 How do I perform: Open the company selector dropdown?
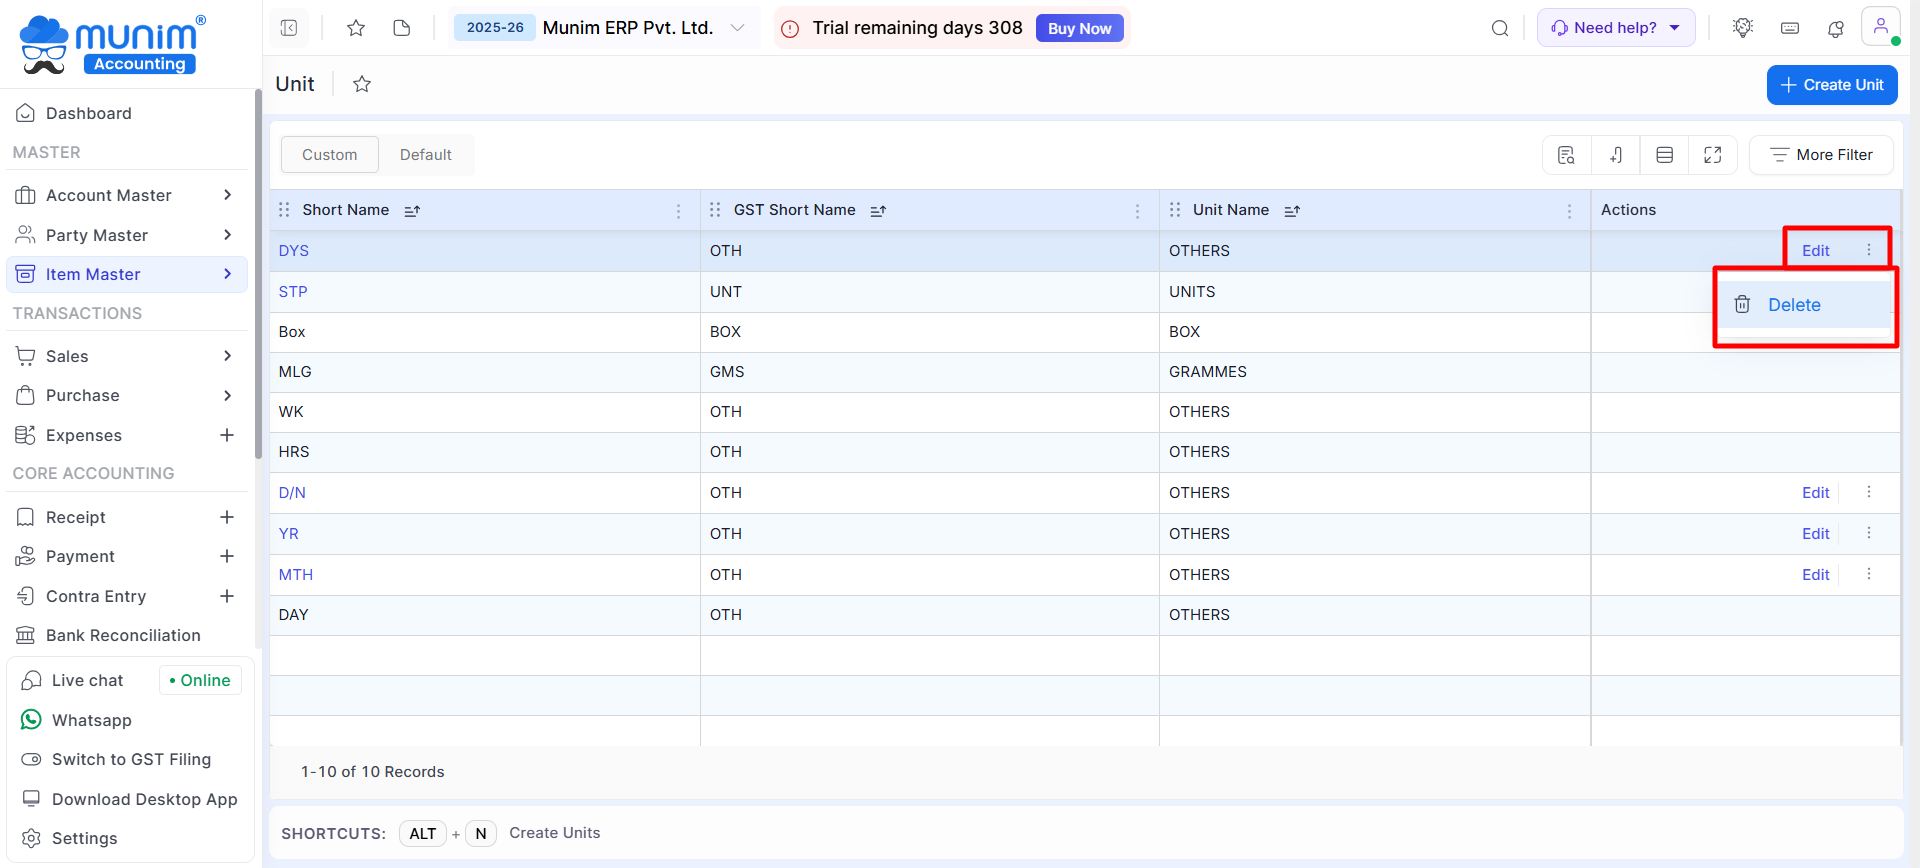(x=737, y=28)
